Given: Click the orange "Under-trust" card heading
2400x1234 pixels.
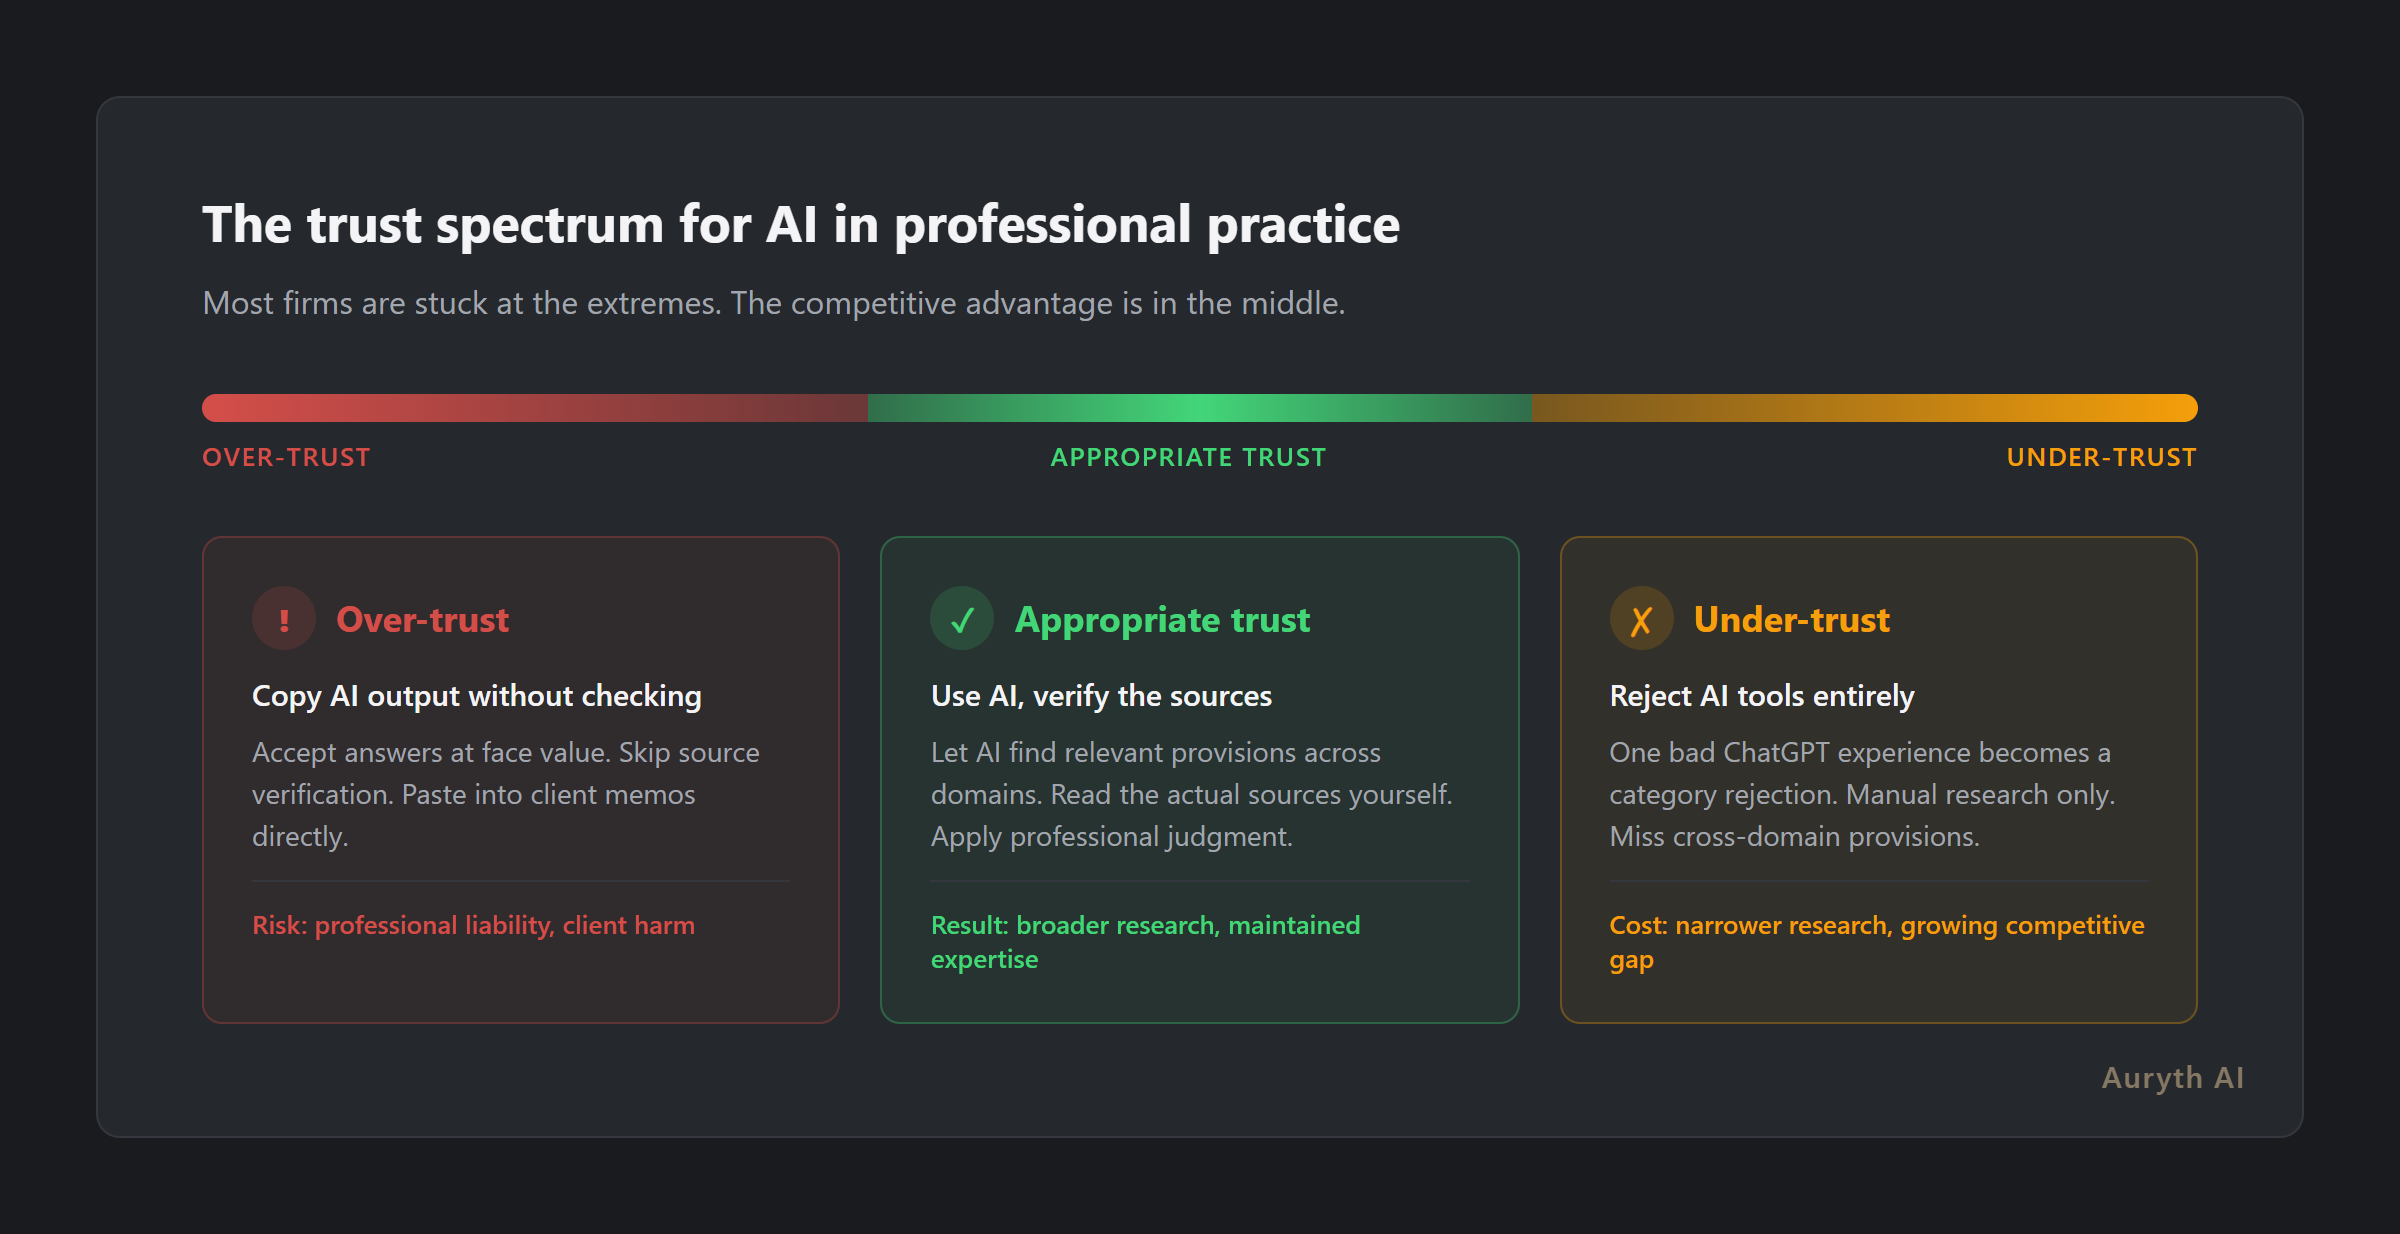Looking at the screenshot, I should coord(1791,620).
